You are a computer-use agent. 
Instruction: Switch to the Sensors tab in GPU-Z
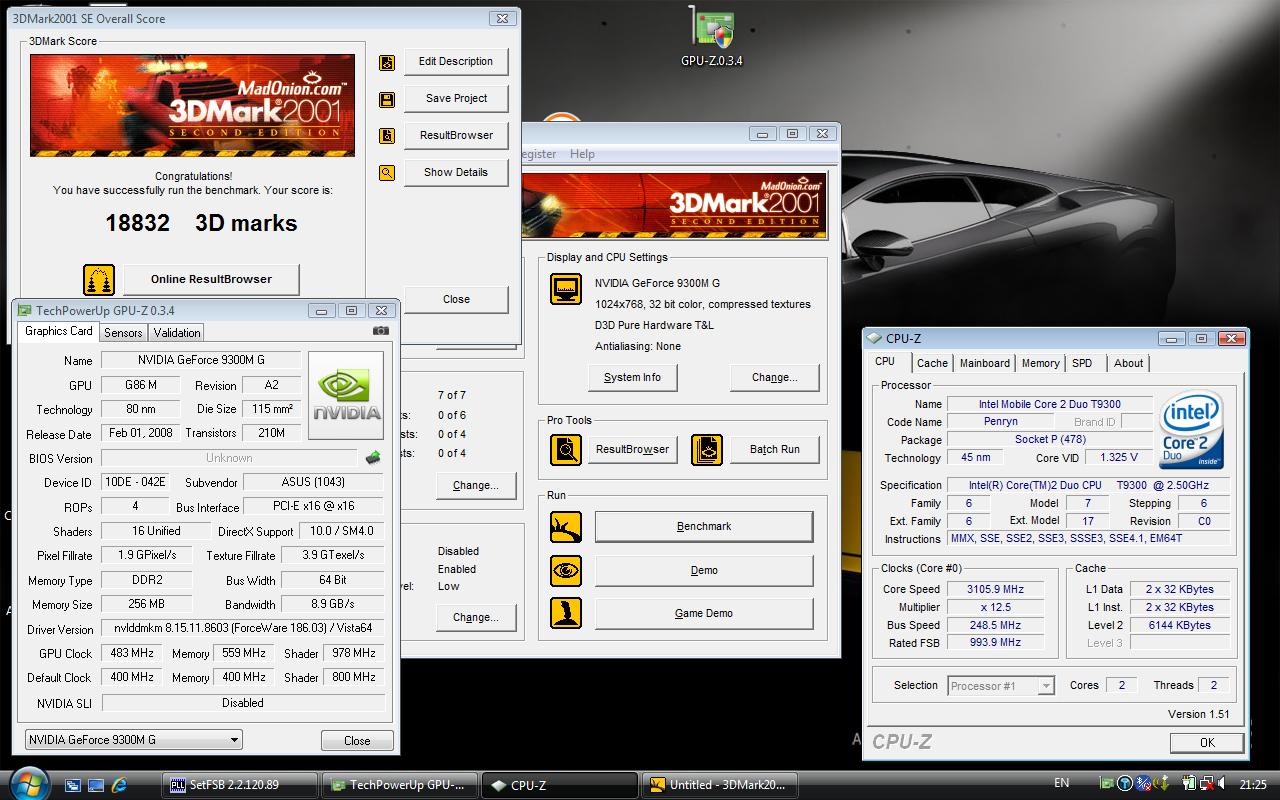[x=123, y=333]
